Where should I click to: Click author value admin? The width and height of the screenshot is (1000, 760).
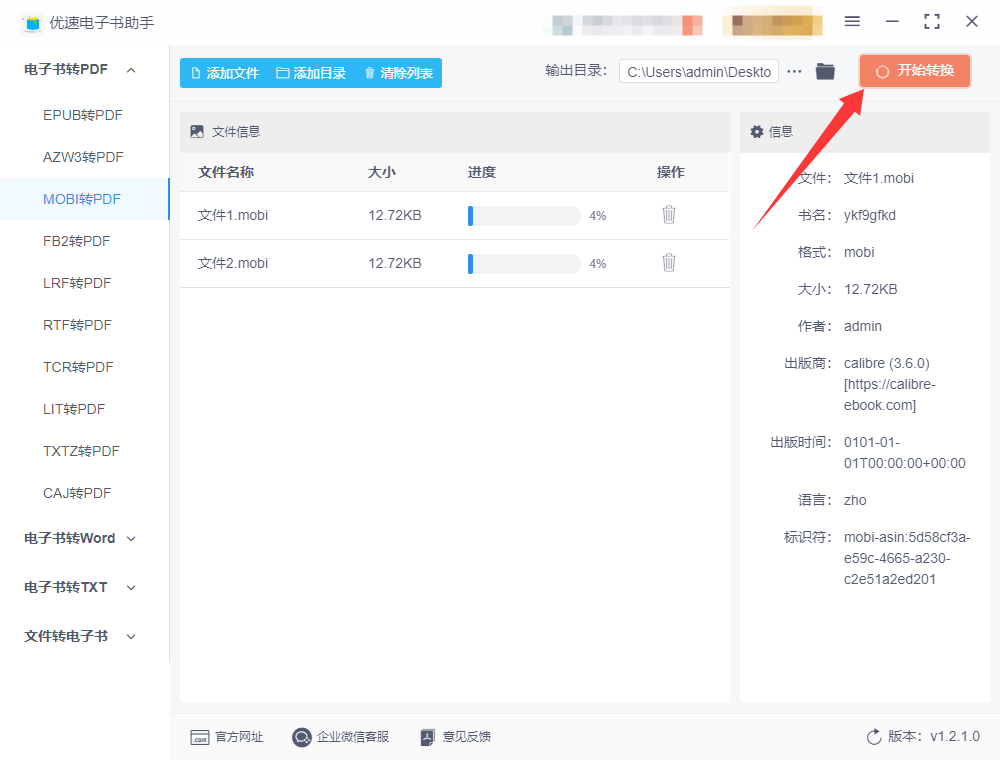863,326
